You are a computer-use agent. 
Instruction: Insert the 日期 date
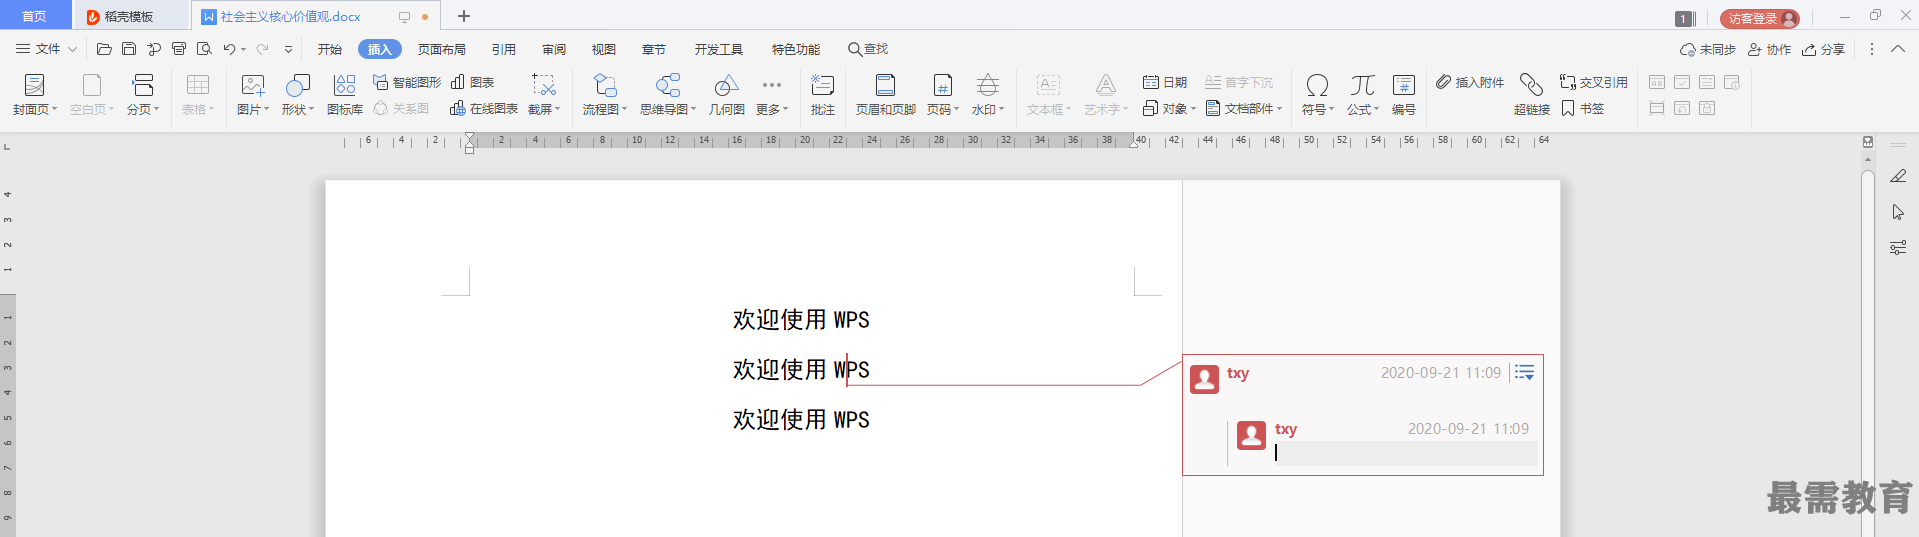1165,82
